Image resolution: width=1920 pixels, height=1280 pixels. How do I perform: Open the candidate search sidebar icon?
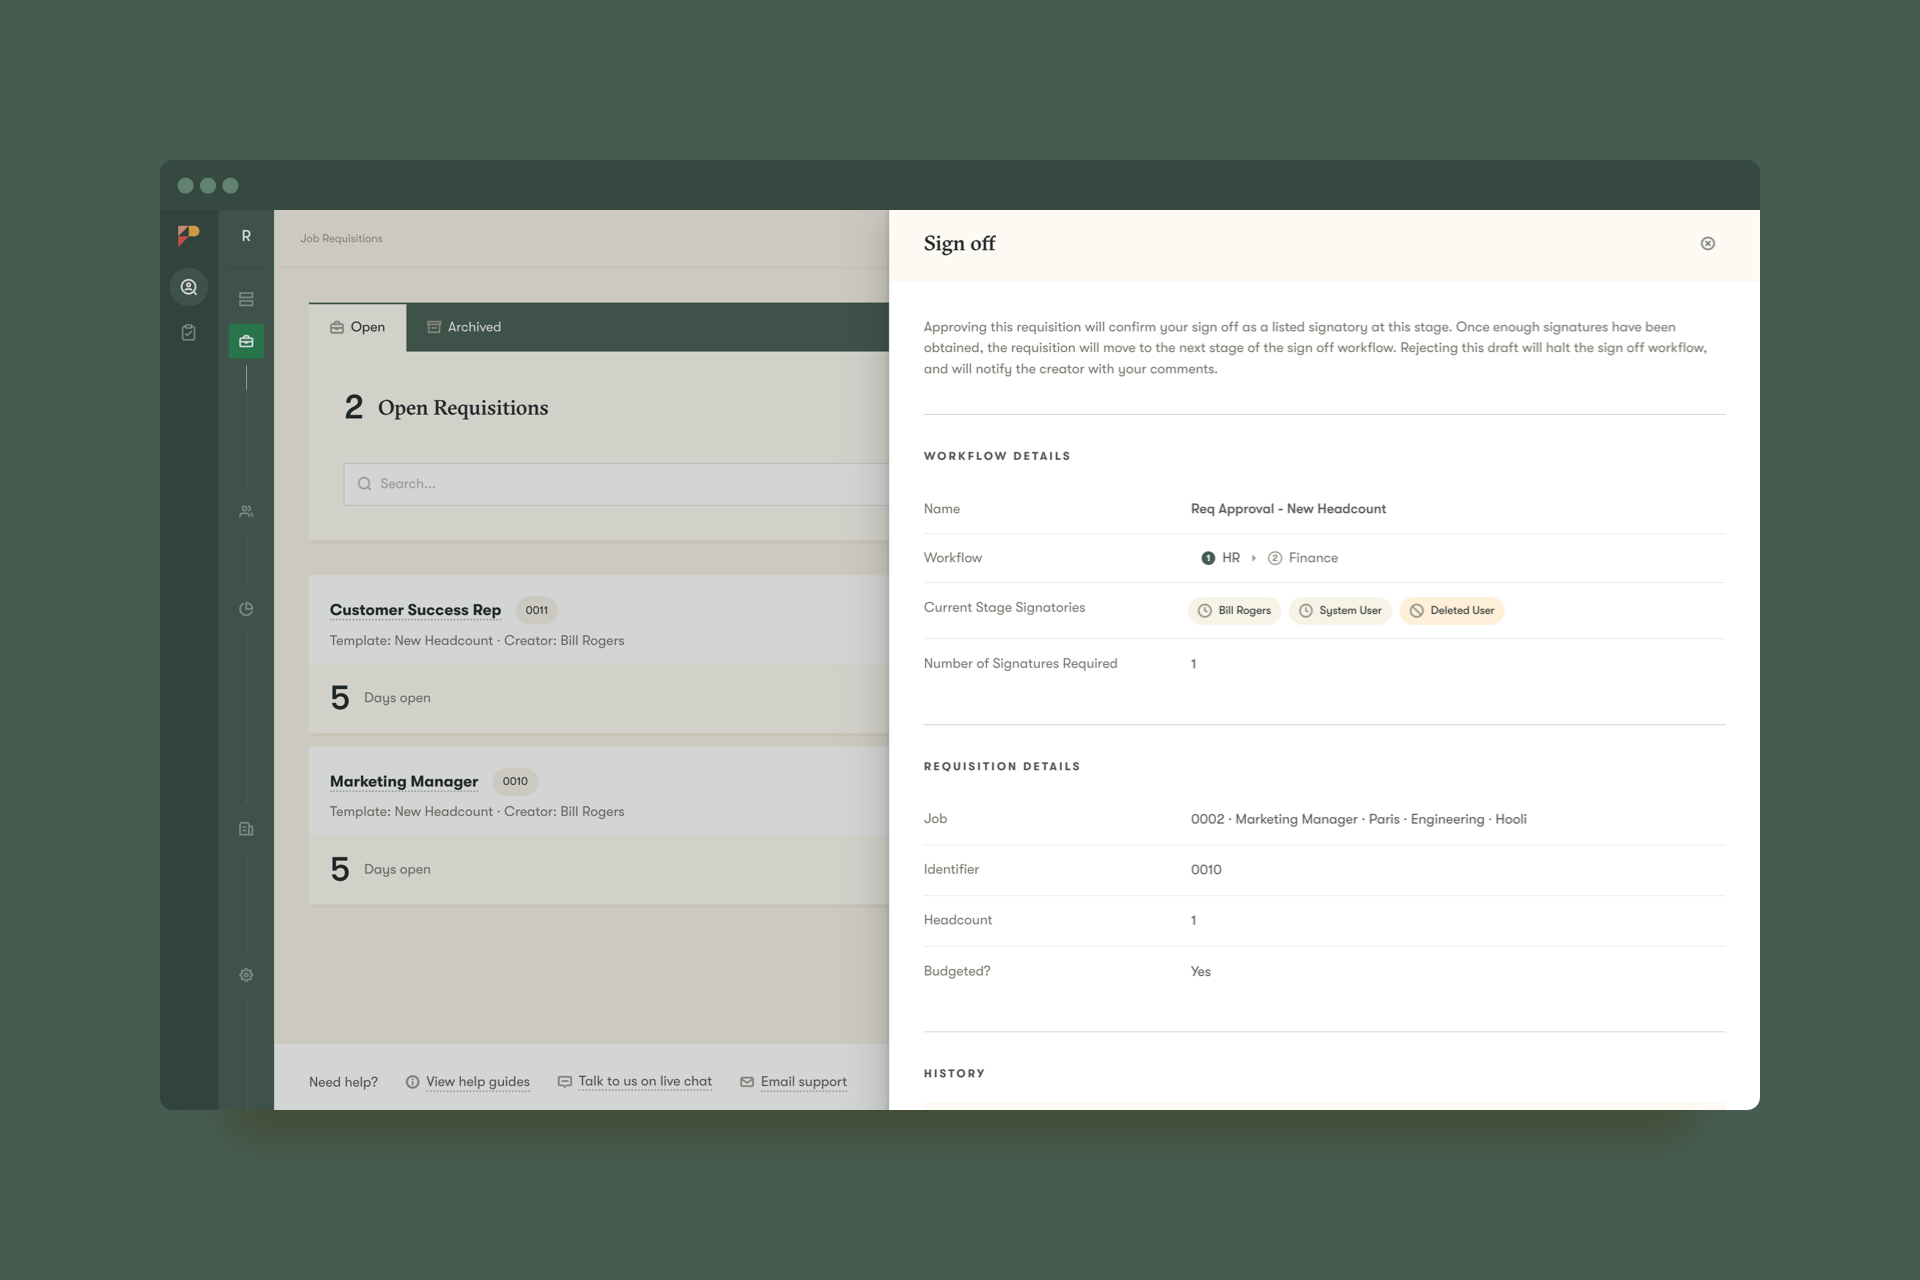pyautogui.click(x=188, y=287)
